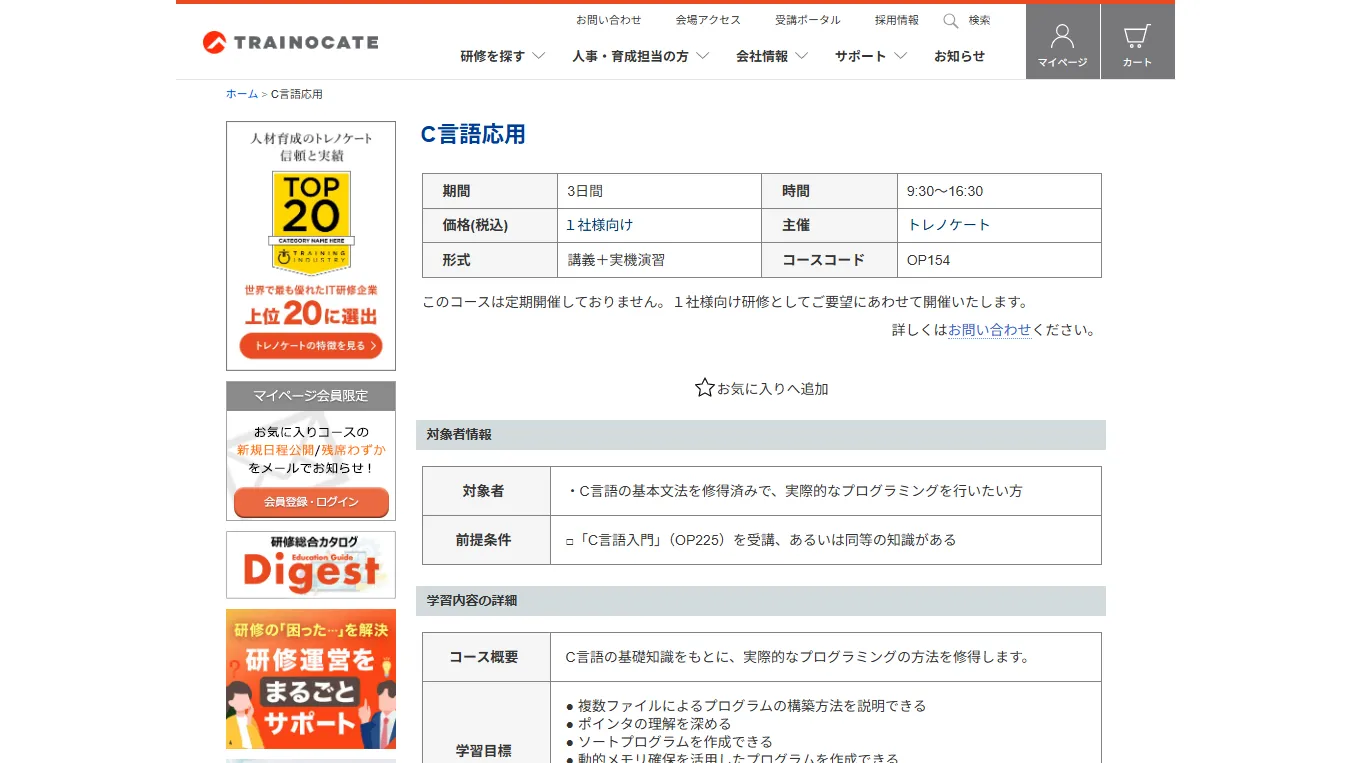Click the magnifying glass search icon
The height and width of the screenshot is (763, 1351).
click(951, 21)
